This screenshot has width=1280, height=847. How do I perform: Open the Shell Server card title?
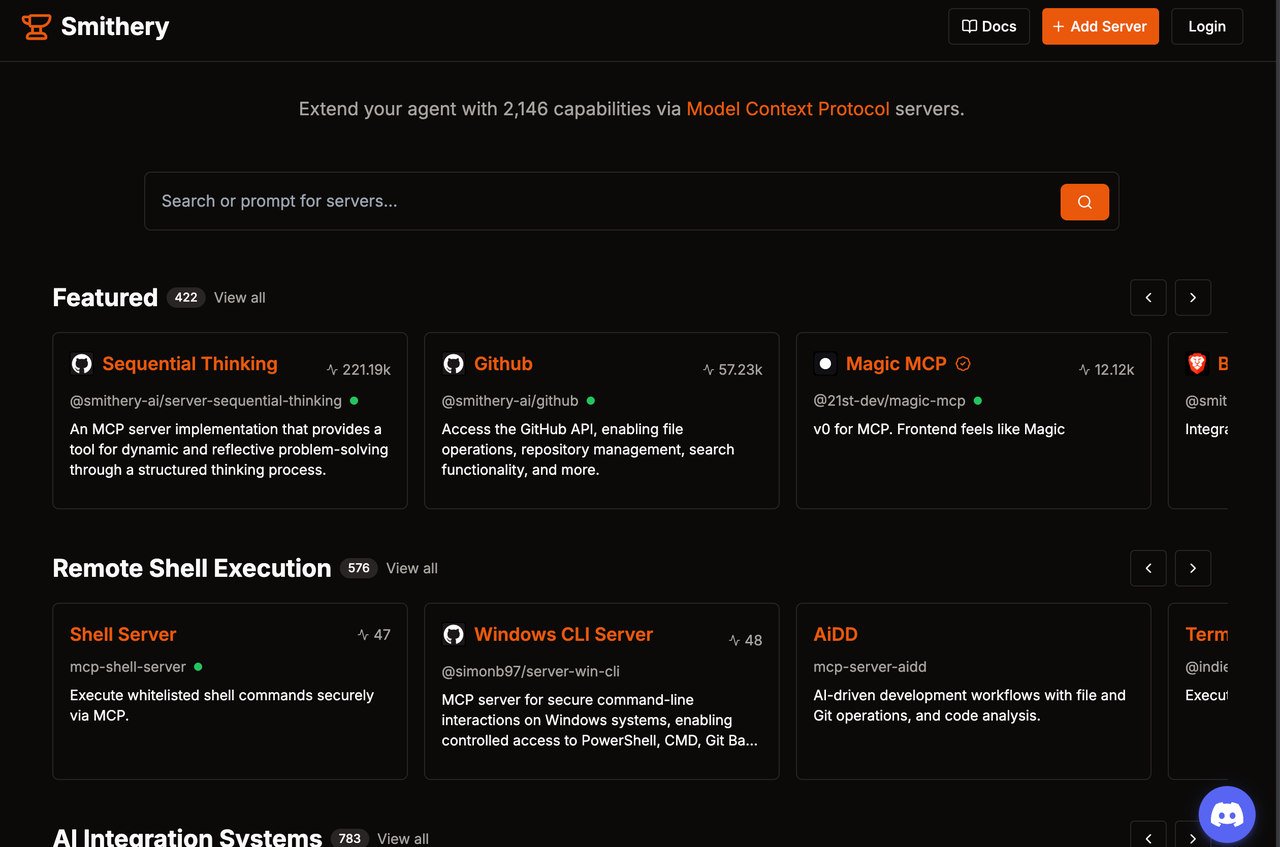pos(123,634)
